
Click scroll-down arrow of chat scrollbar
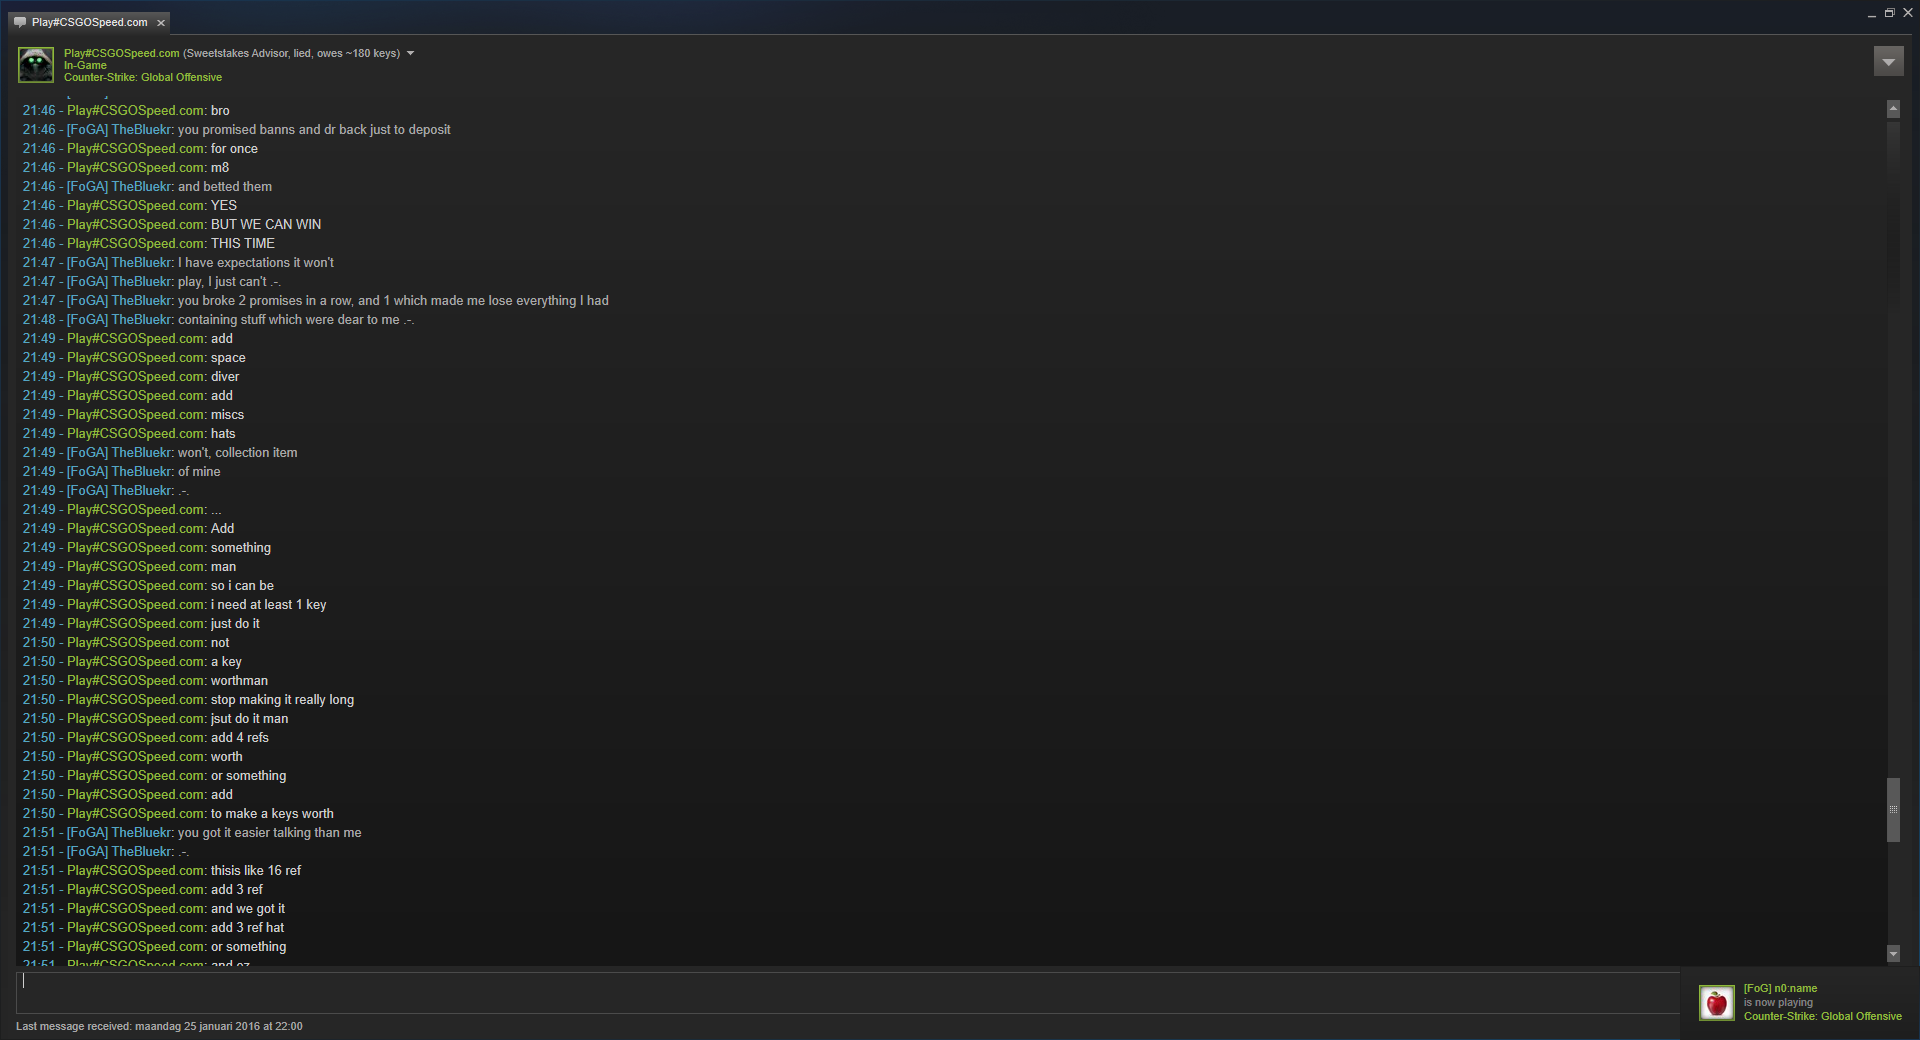tap(1893, 954)
